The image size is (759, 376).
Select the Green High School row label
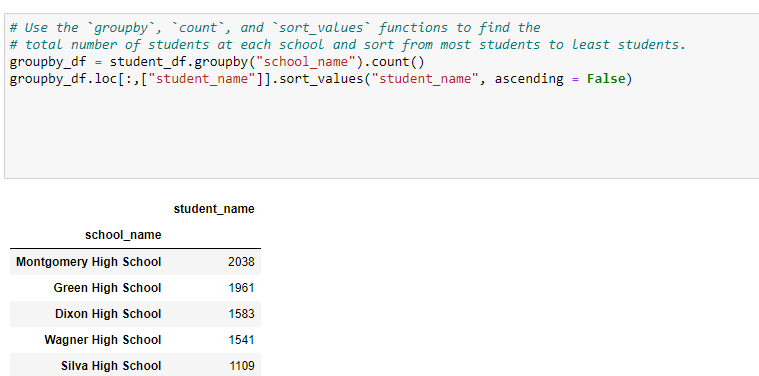pos(107,288)
